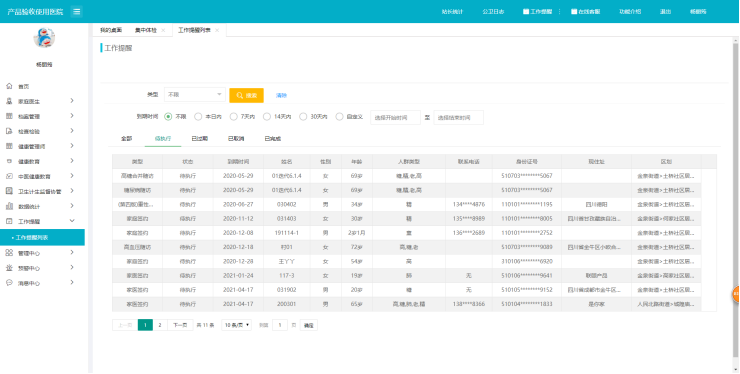
Task: Click the 工作提醒 sidebar icon
Action: (9, 221)
